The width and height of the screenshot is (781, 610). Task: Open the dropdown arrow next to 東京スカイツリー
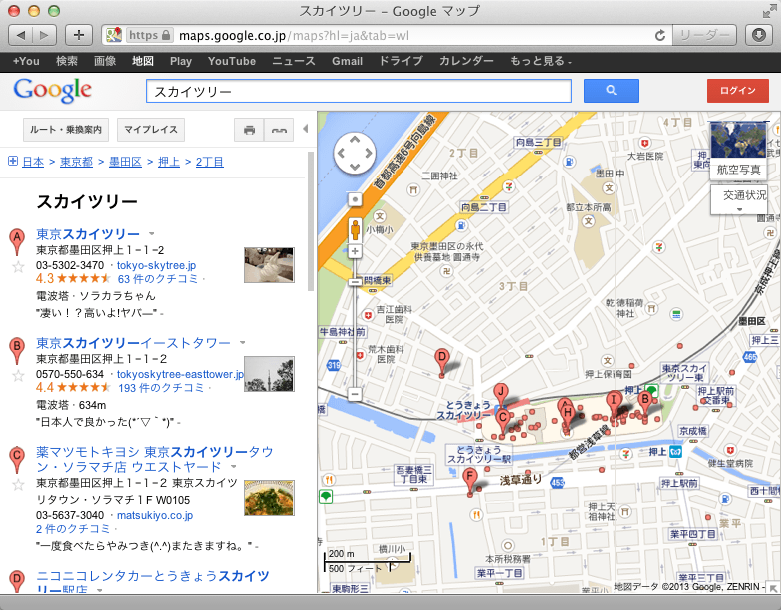151,233
